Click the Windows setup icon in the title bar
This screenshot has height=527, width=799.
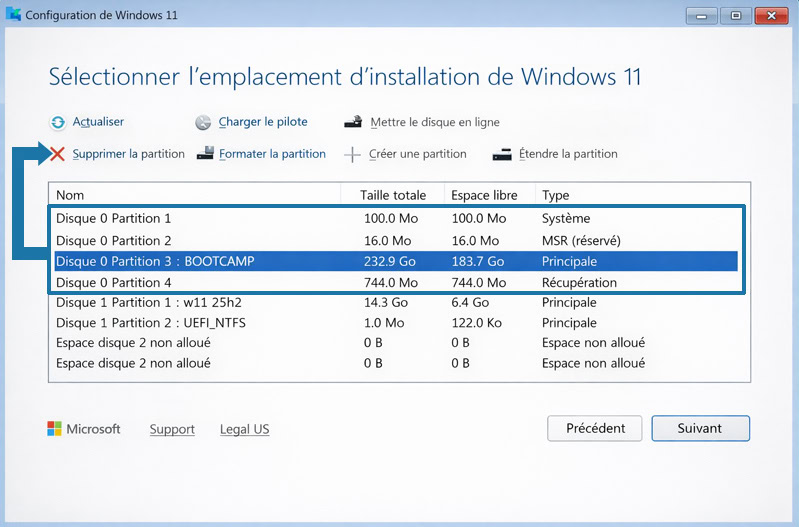pos(13,14)
